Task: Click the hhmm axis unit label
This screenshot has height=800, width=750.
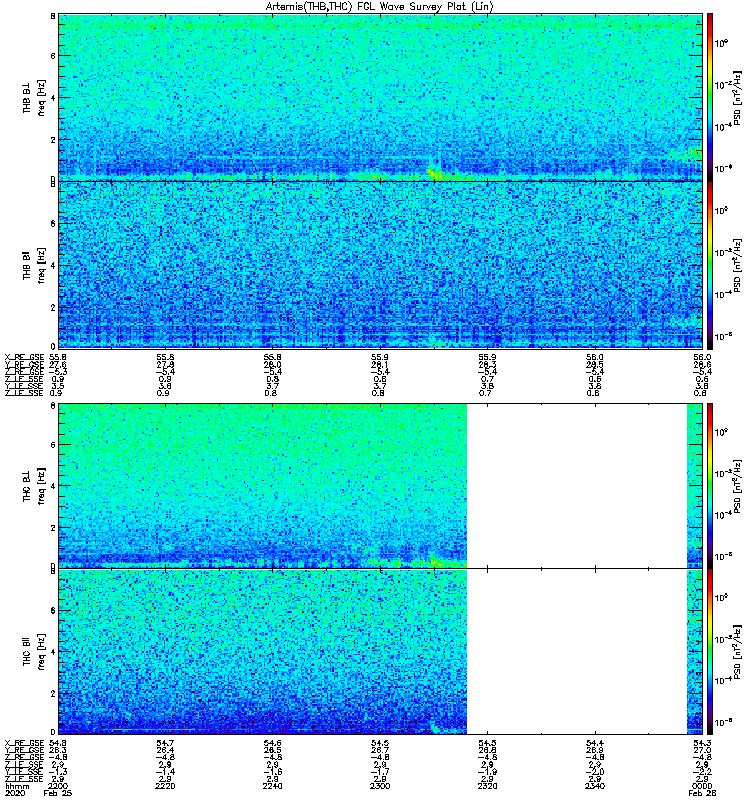Action: point(17,786)
